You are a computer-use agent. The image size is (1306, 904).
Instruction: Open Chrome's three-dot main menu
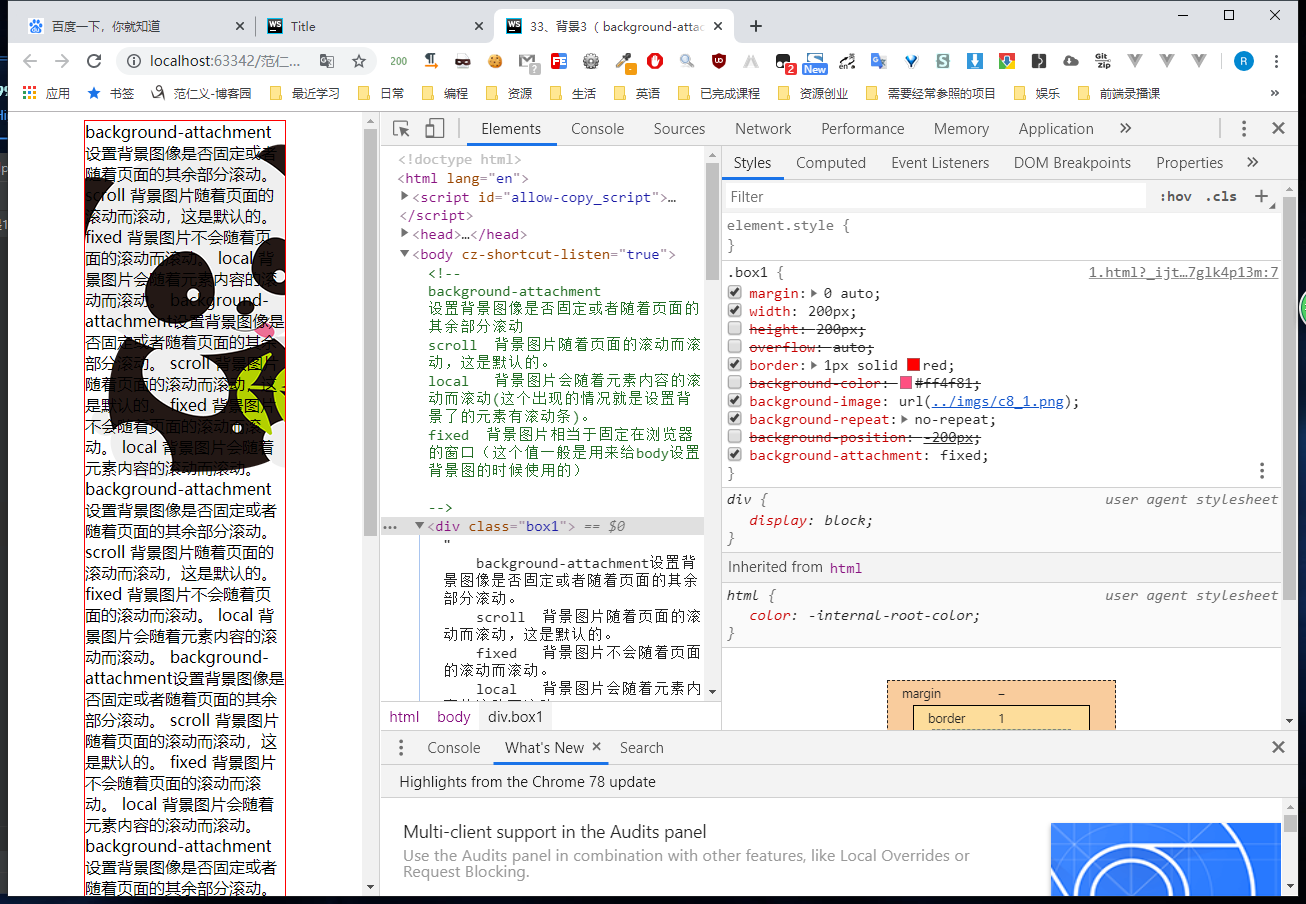click(1277, 61)
